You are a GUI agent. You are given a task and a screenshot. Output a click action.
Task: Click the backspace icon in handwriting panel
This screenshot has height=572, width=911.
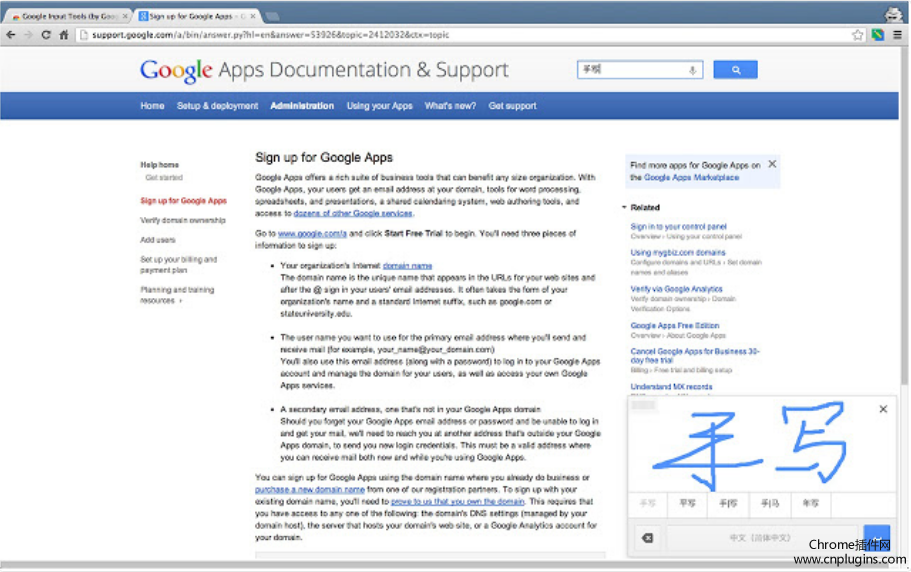pyautogui.click(x=647, y=538)
